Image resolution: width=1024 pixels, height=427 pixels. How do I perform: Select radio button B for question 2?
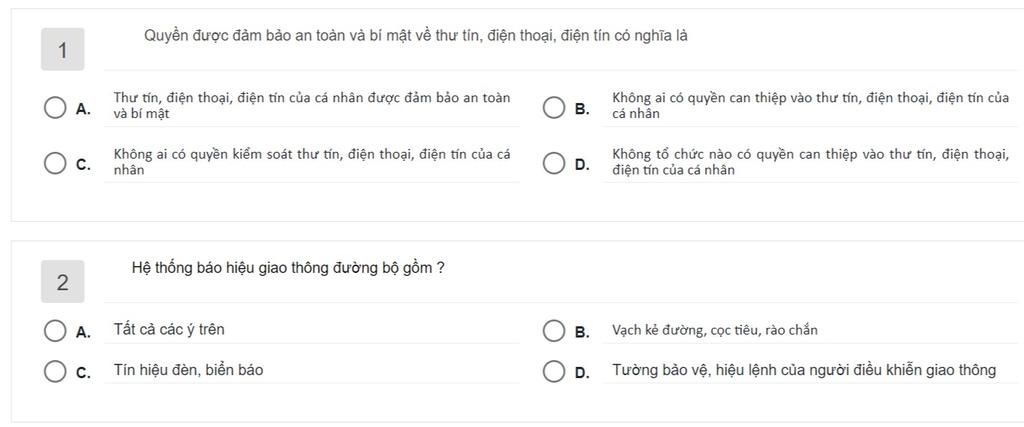pos(554,331)
